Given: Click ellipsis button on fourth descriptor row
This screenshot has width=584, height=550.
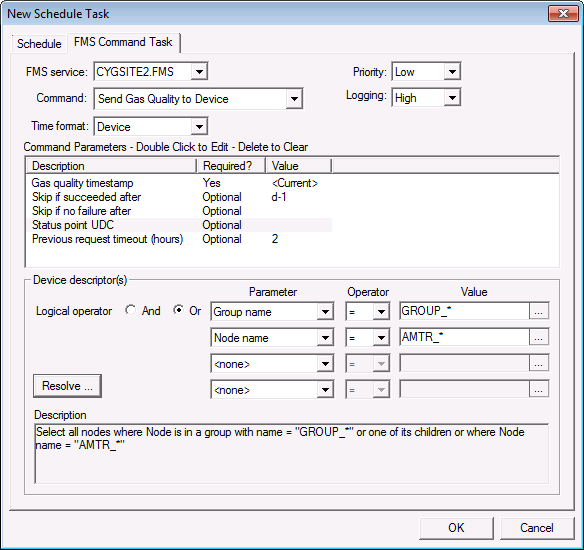Looking at the screenshot, I should [x=539, y=389].
